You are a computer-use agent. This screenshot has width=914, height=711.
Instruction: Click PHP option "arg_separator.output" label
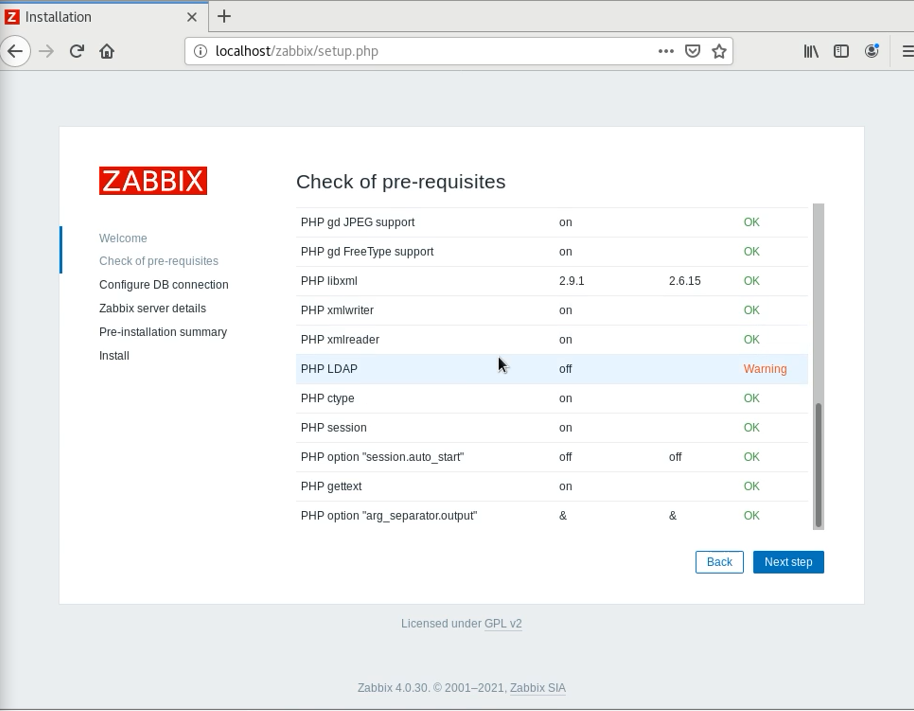point(389,516)
